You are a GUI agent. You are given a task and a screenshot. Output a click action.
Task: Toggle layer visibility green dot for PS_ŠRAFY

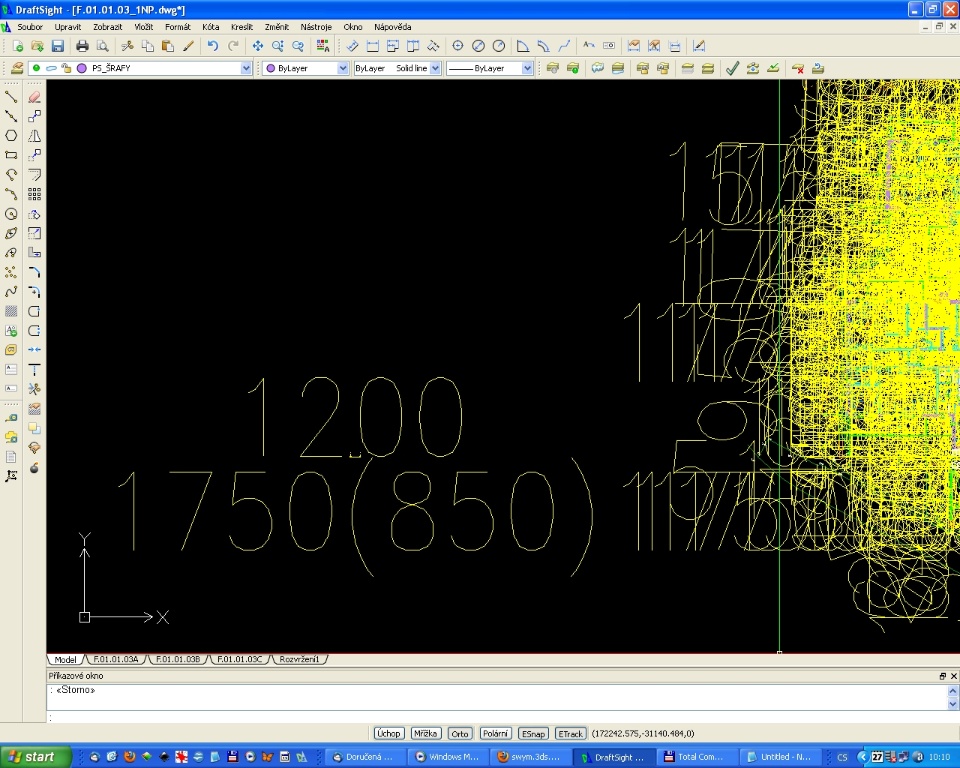click(36, 68)
